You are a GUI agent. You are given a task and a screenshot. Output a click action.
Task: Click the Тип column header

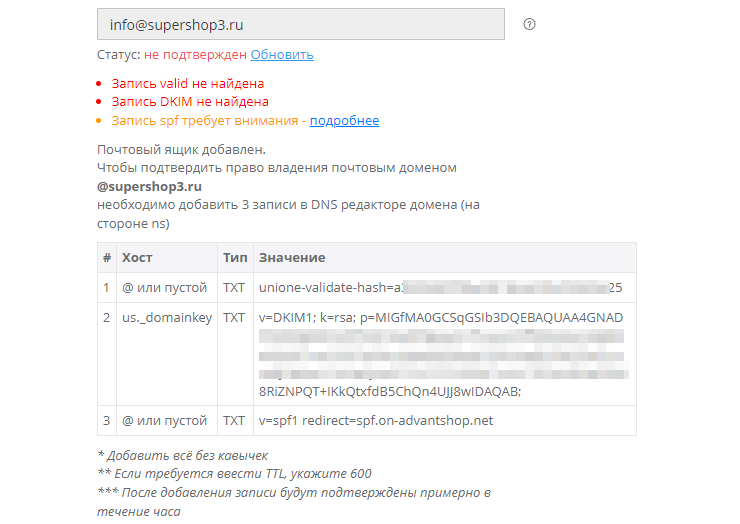pos(234,258)
